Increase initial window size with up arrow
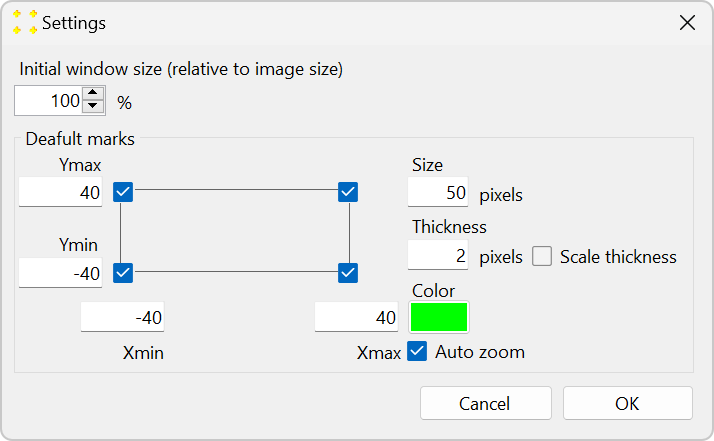This screenshot has width=714, height=441. (93, 94)
